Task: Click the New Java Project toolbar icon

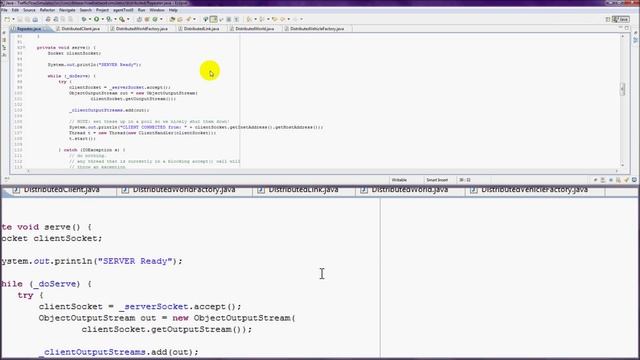Action: 139,19
